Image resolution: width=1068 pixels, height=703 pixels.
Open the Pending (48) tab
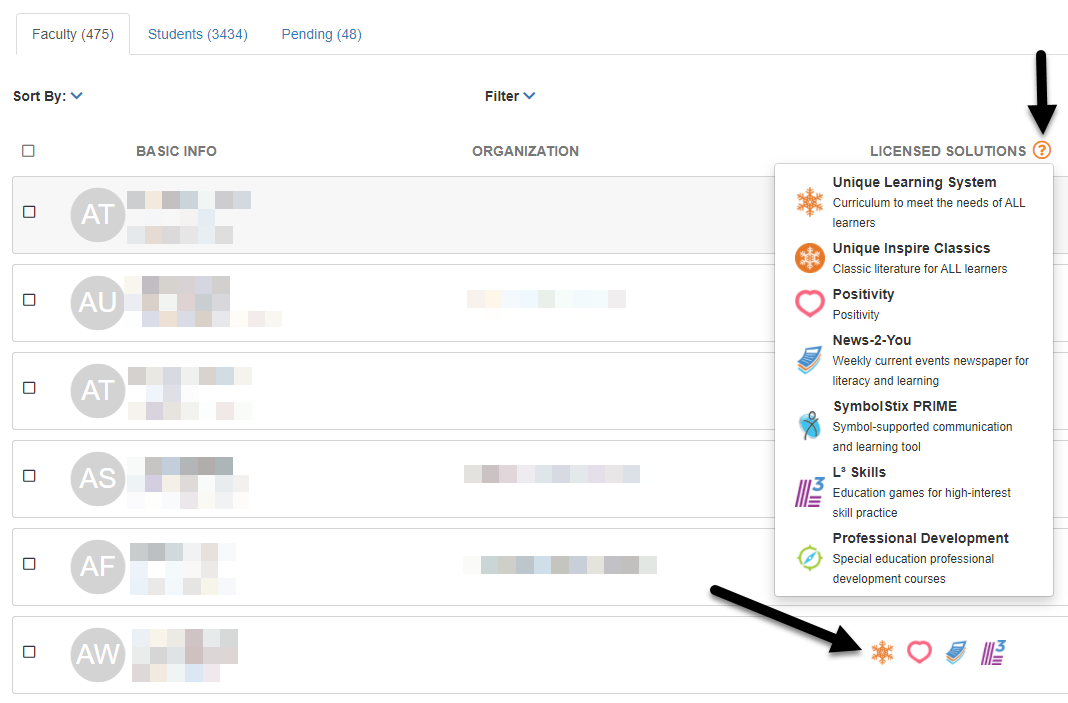coord(321,34)
